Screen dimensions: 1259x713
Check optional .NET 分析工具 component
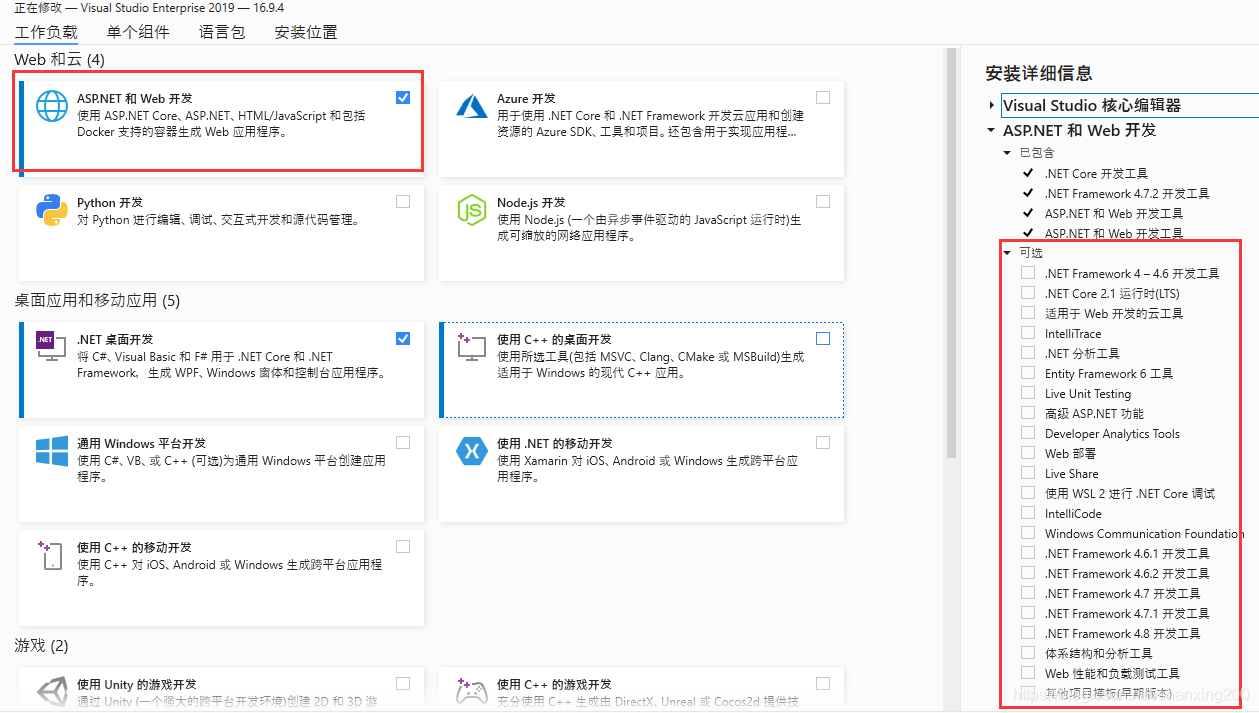[x=1028, y=353]
